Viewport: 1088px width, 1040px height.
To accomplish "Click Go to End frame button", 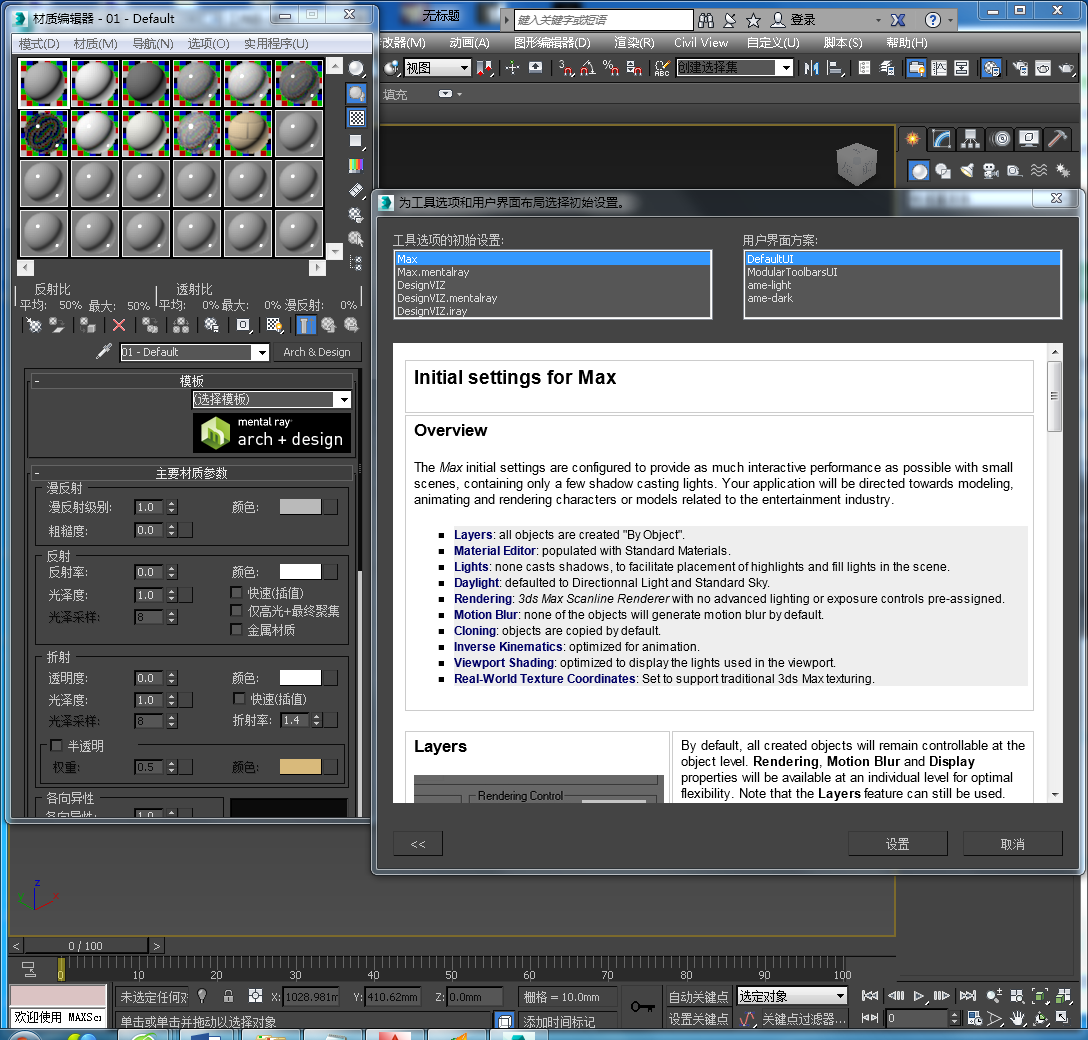I will tap(968, 996).
